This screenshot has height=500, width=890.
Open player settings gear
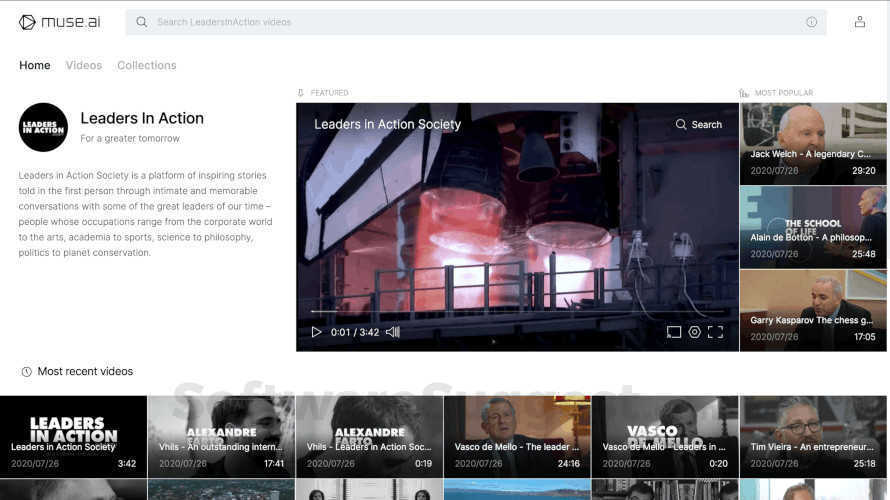(694, 332)
